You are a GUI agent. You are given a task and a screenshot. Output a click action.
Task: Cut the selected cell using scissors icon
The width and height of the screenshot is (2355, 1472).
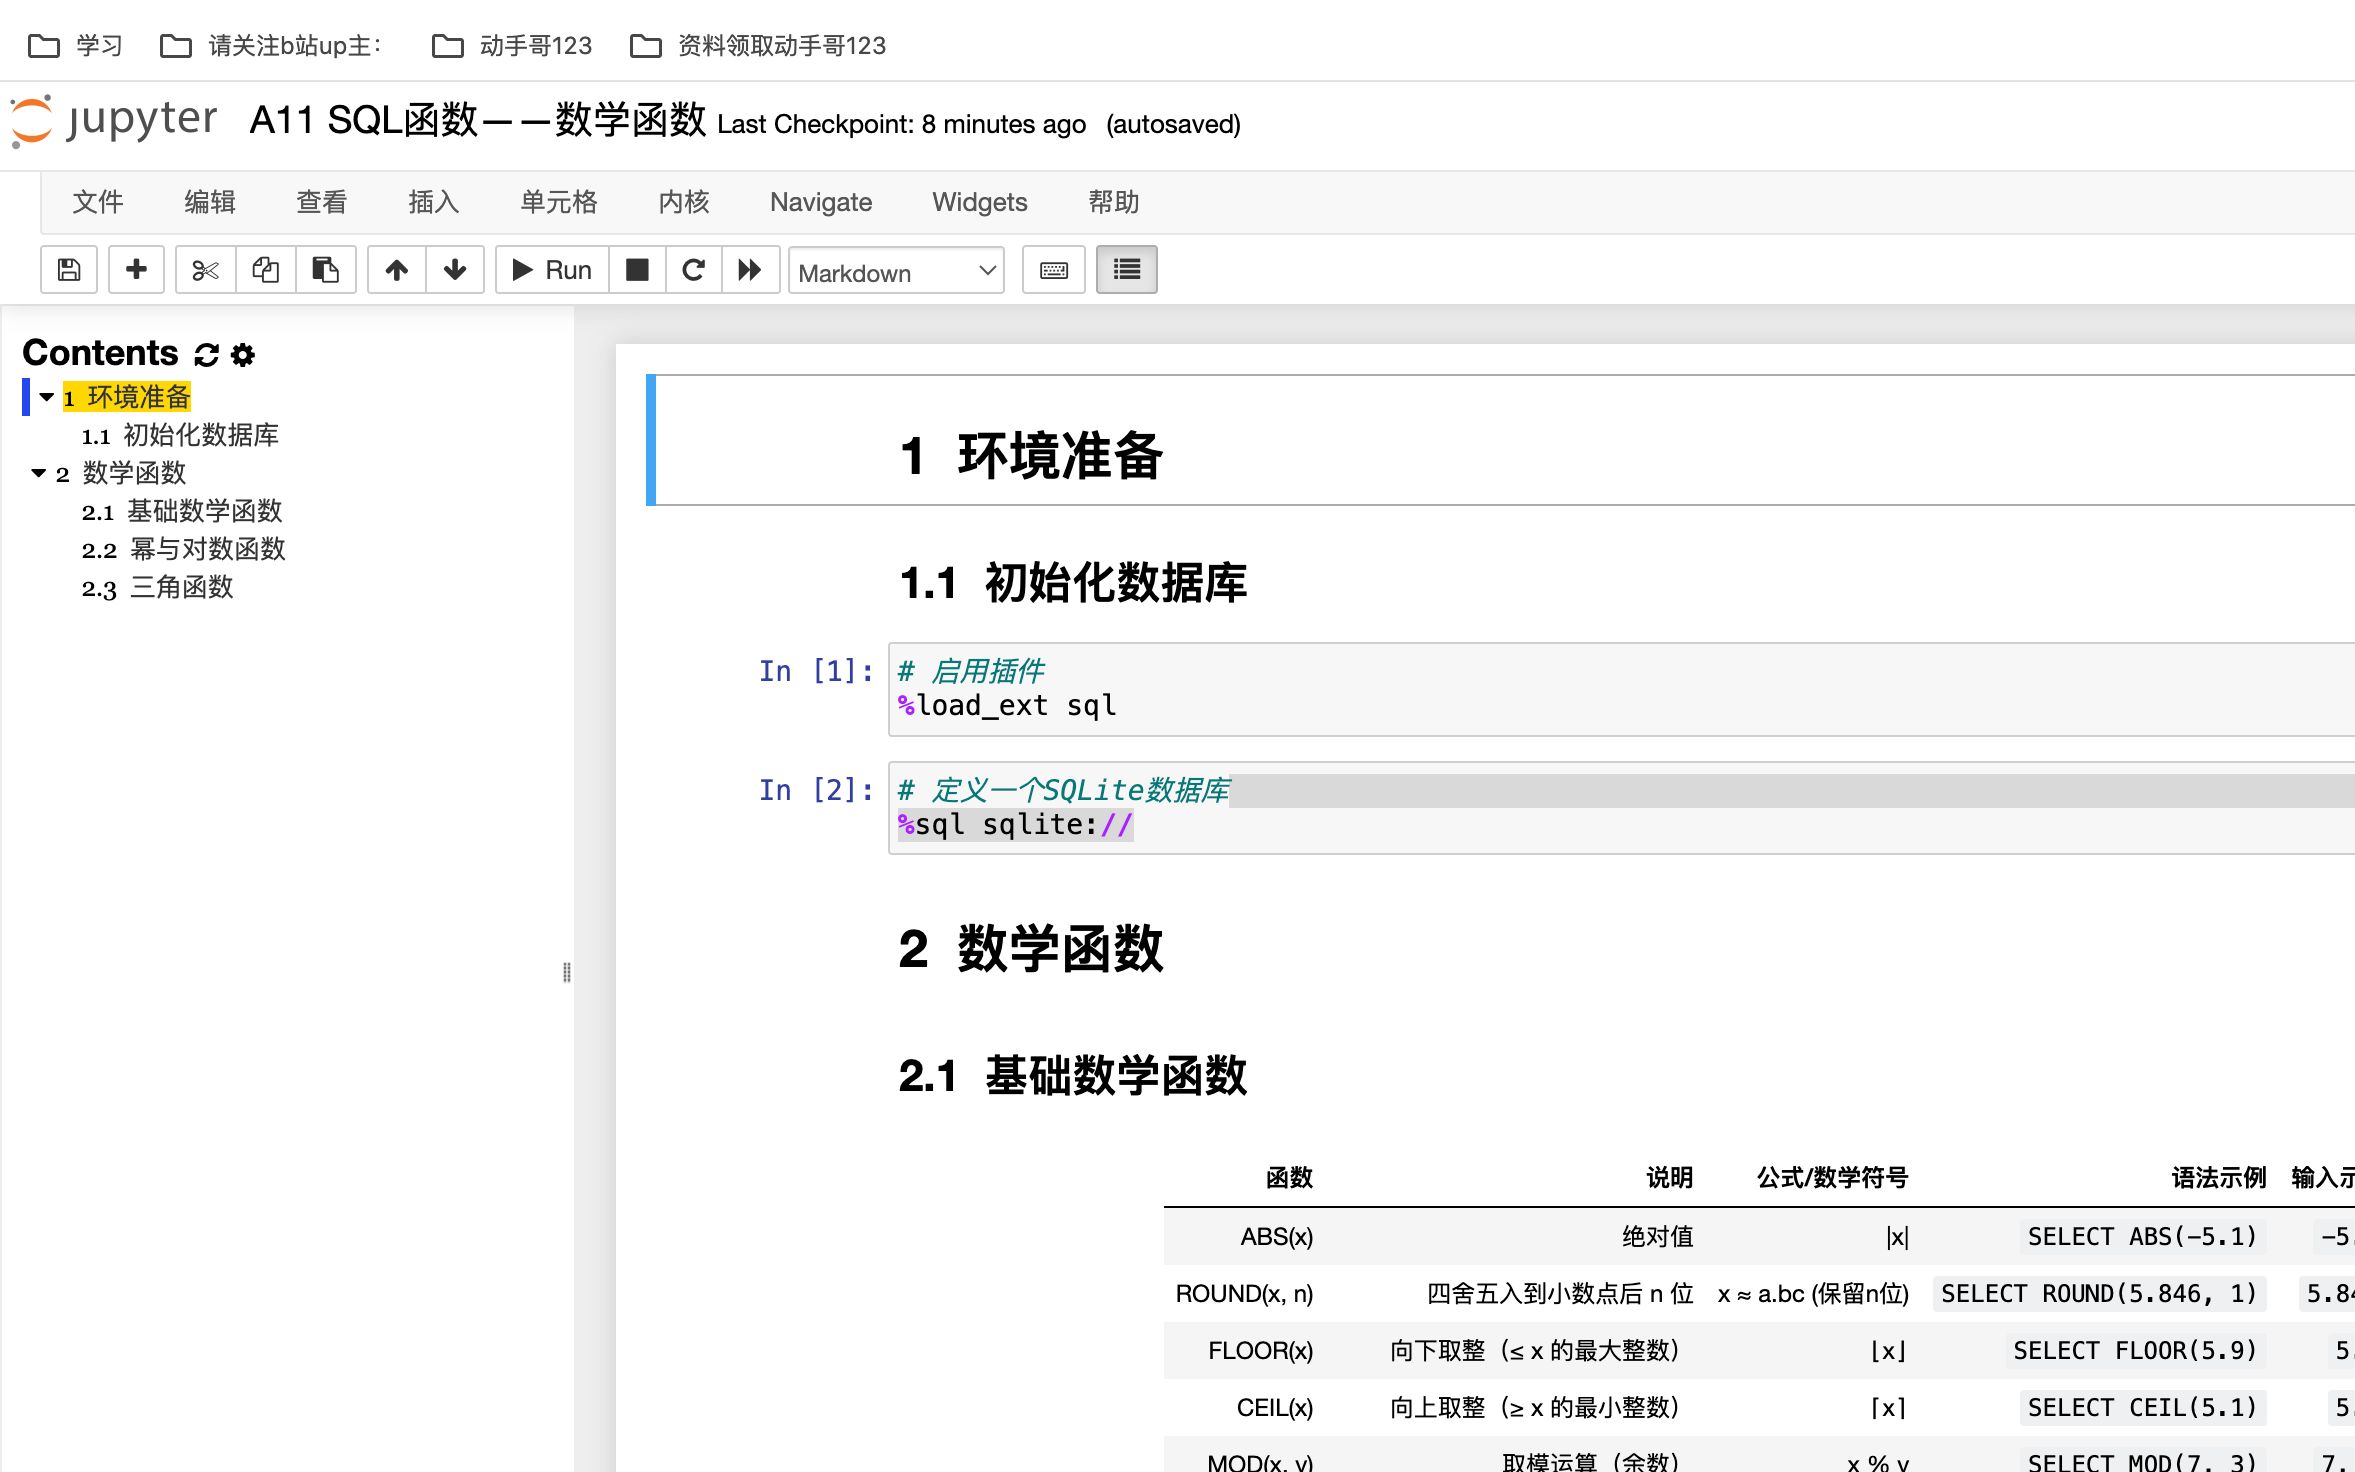204,269
